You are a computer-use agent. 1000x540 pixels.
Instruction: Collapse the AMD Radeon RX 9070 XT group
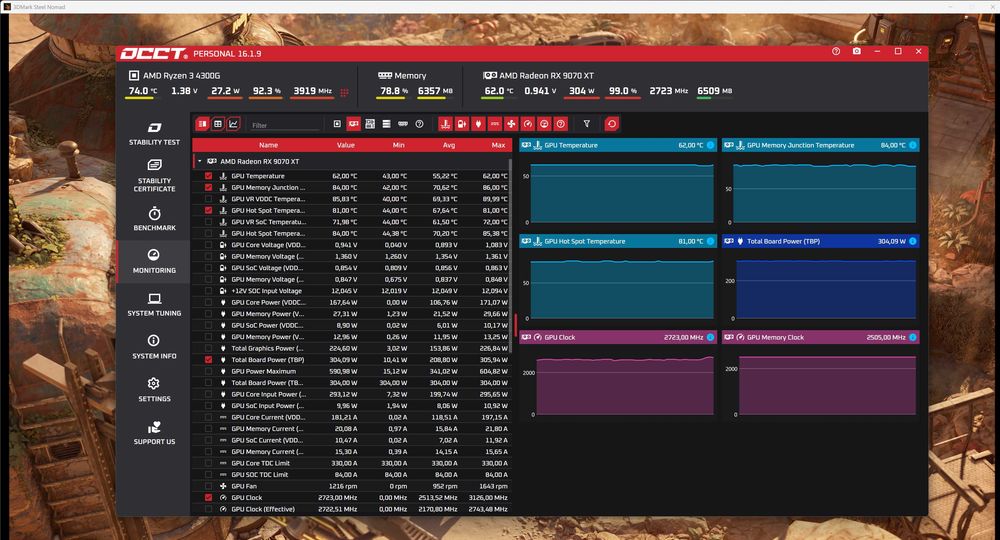pos(200,161)
